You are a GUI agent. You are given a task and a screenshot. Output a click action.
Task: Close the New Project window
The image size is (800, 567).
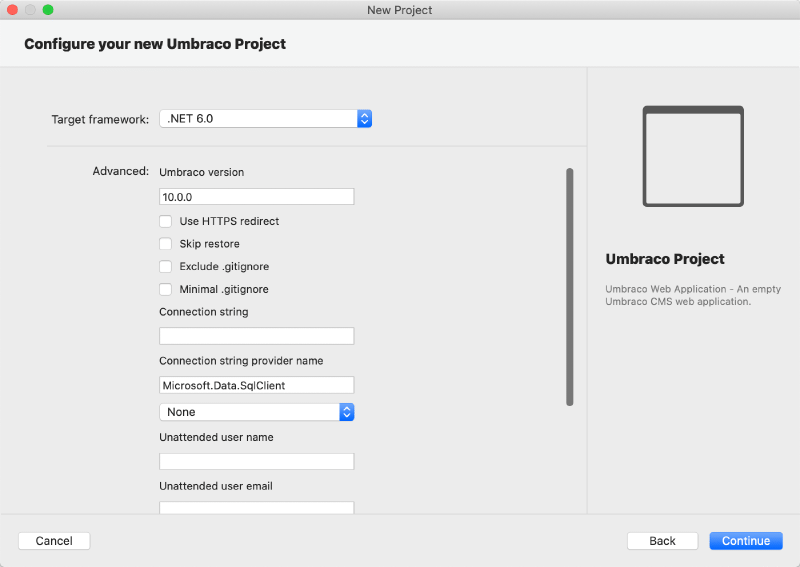coord(12,10)
